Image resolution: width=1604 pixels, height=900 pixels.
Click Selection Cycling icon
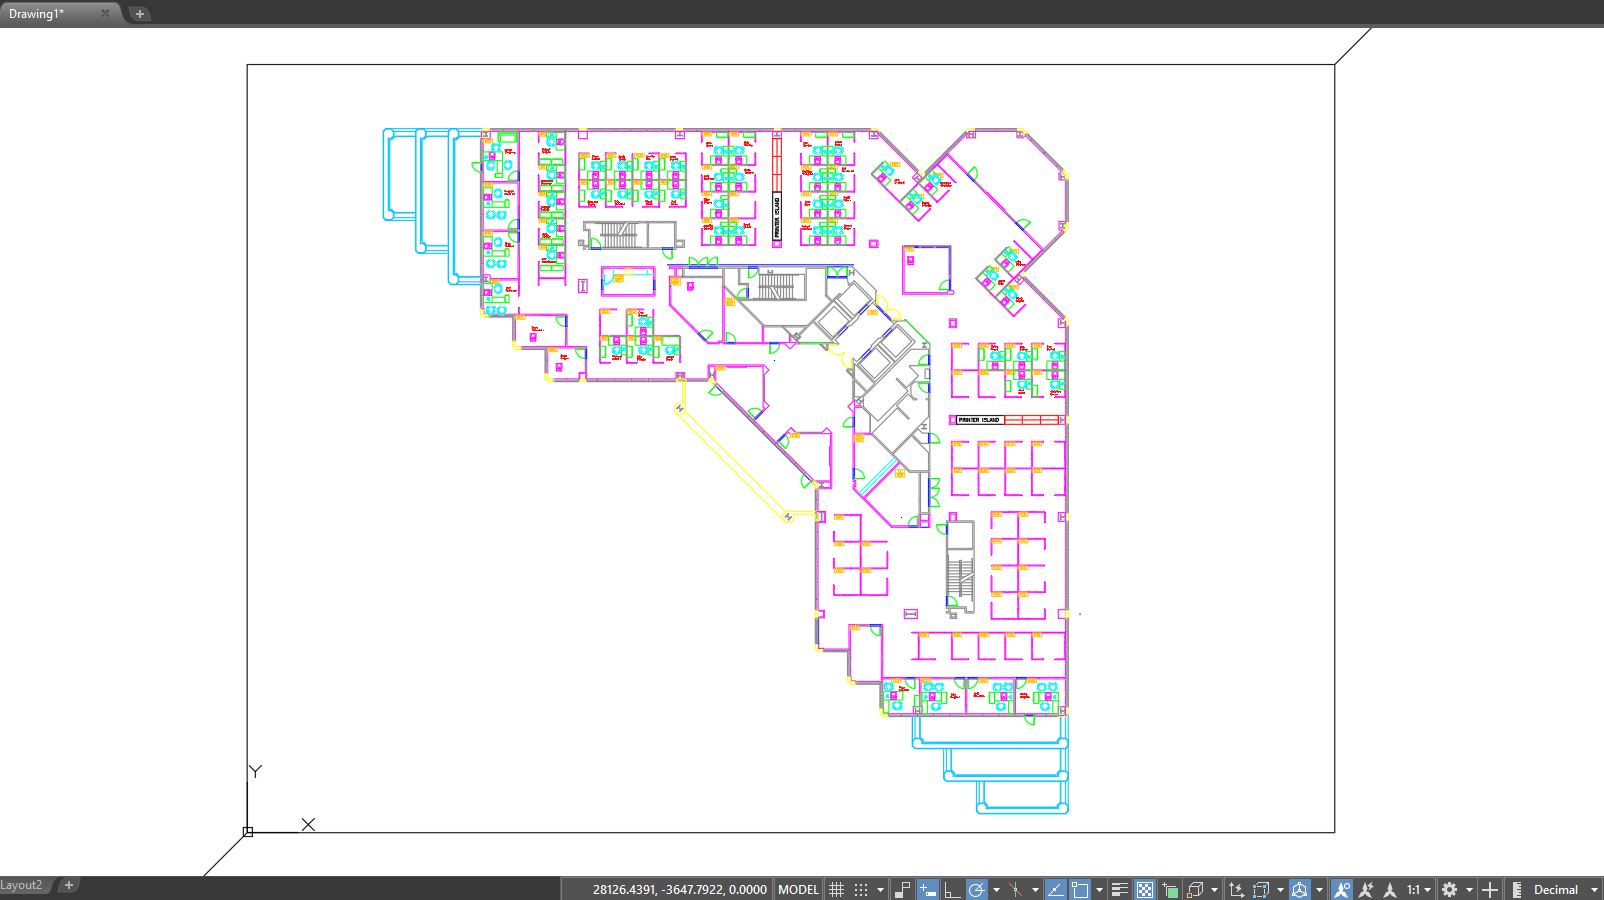coord(1170,889)
